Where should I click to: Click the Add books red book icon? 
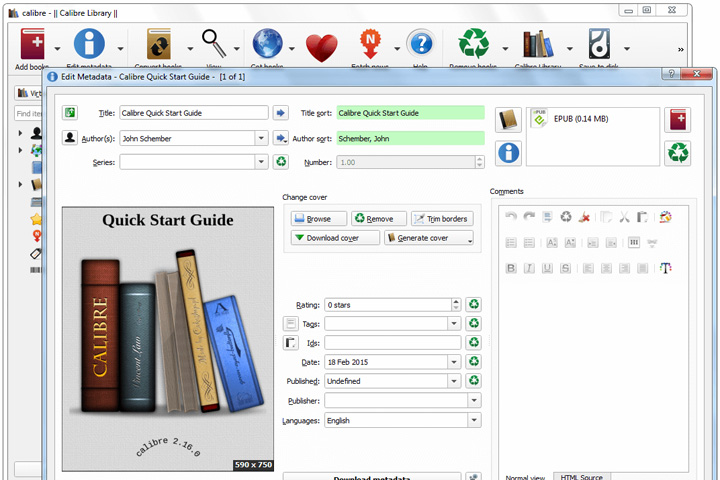[x=33, y=44]
